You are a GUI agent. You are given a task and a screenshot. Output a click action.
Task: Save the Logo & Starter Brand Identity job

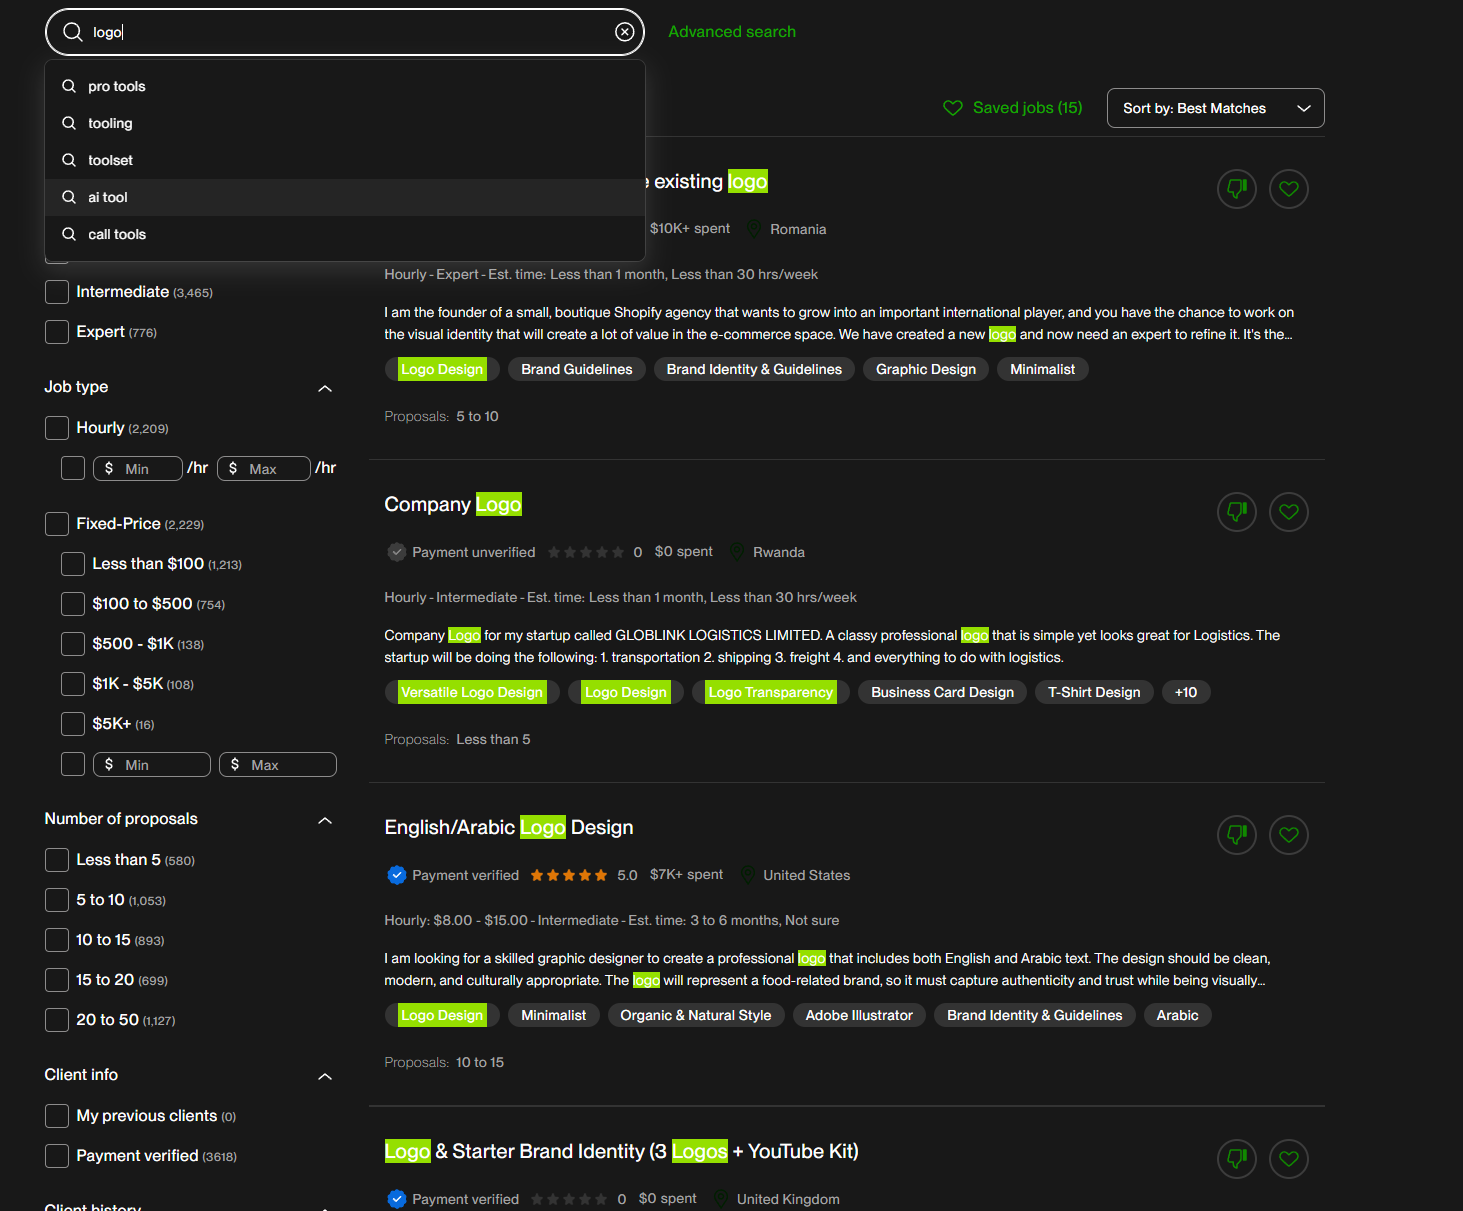pyautogui.click(x=1288, y=1158)
